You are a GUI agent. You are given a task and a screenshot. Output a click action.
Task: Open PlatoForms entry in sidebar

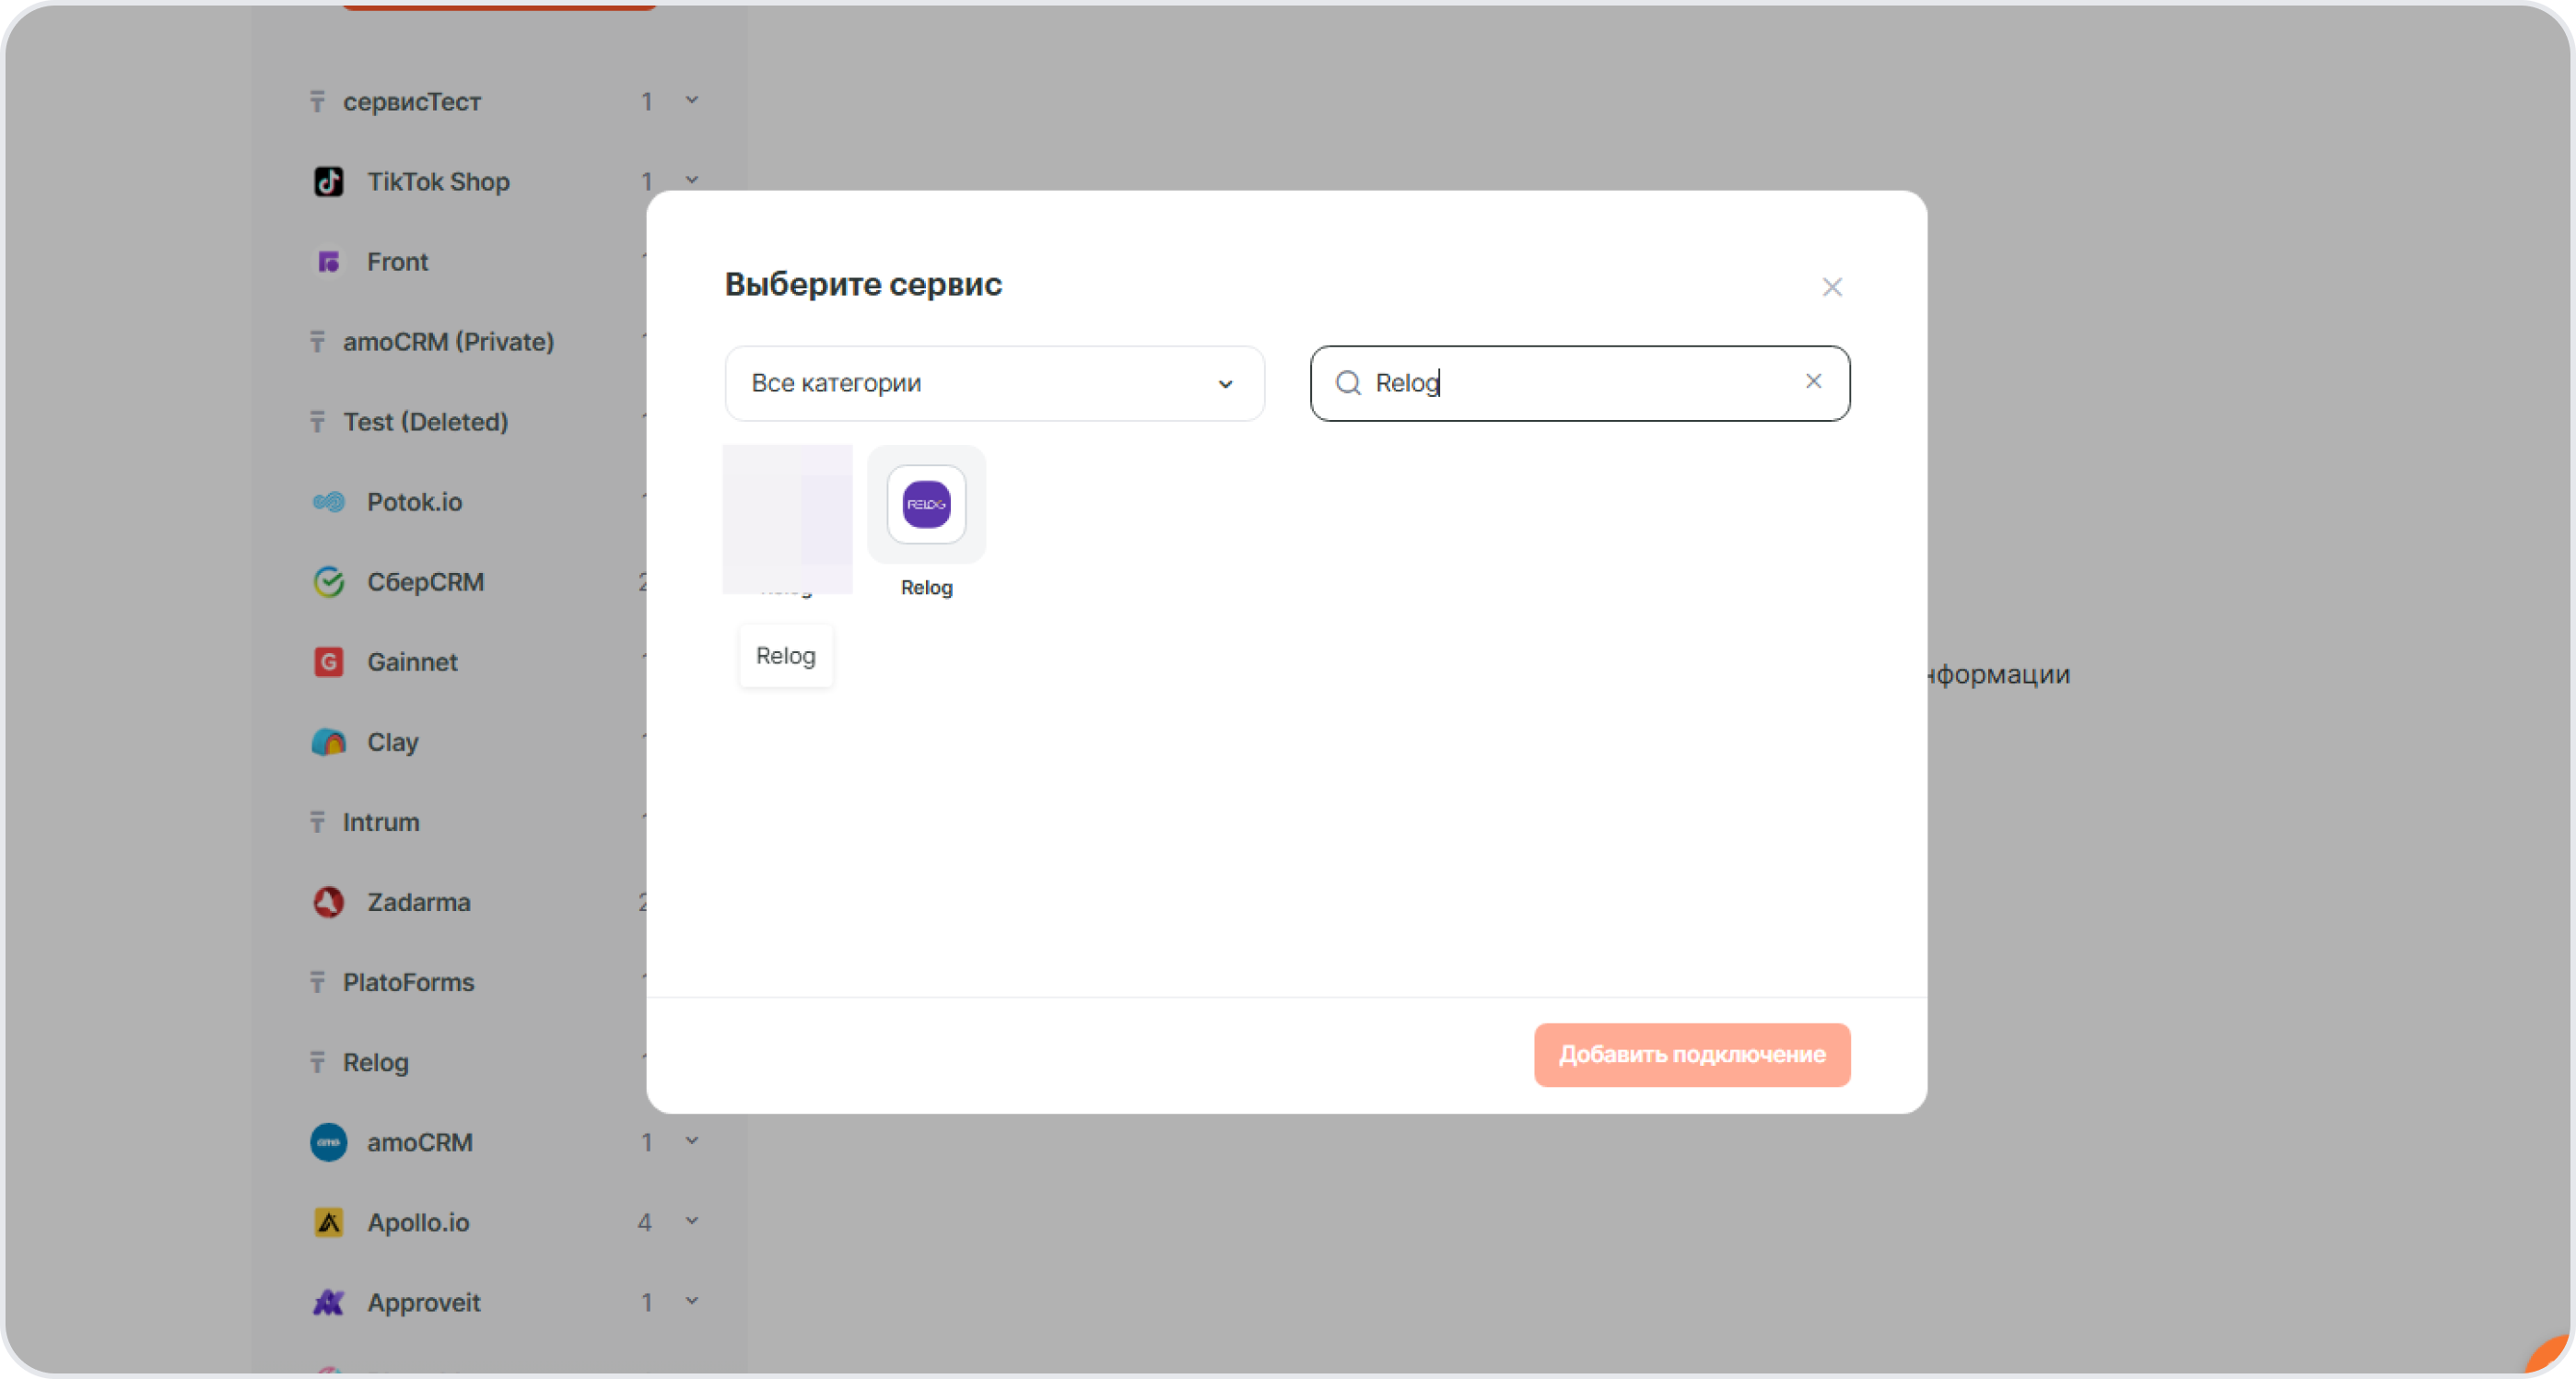(x=408, y=982)
